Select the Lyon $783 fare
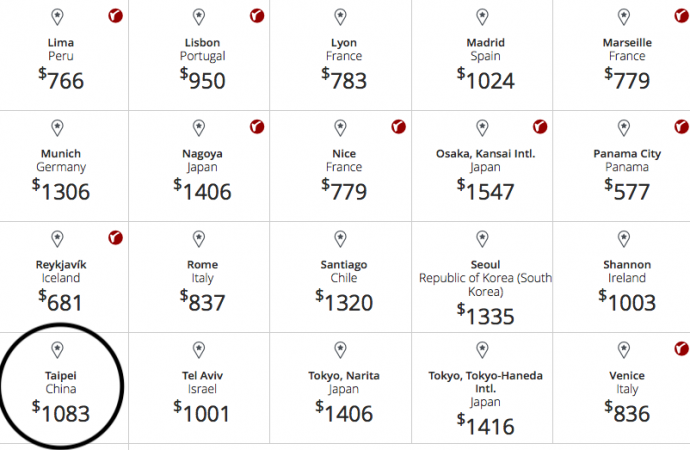The height and width of the screenshot is (450, 690). [345, 80]
